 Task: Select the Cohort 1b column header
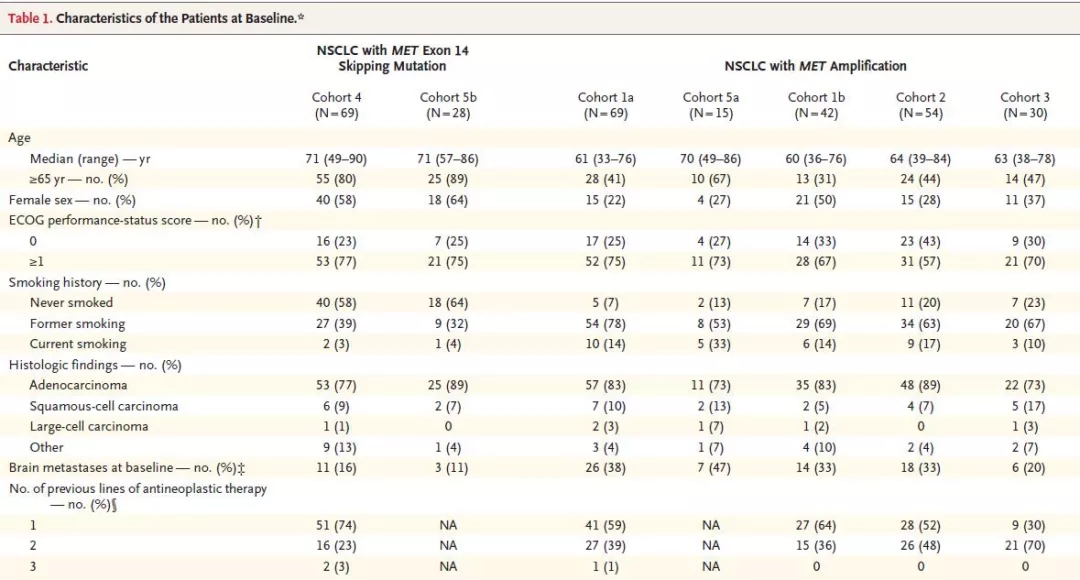(815, 105)
